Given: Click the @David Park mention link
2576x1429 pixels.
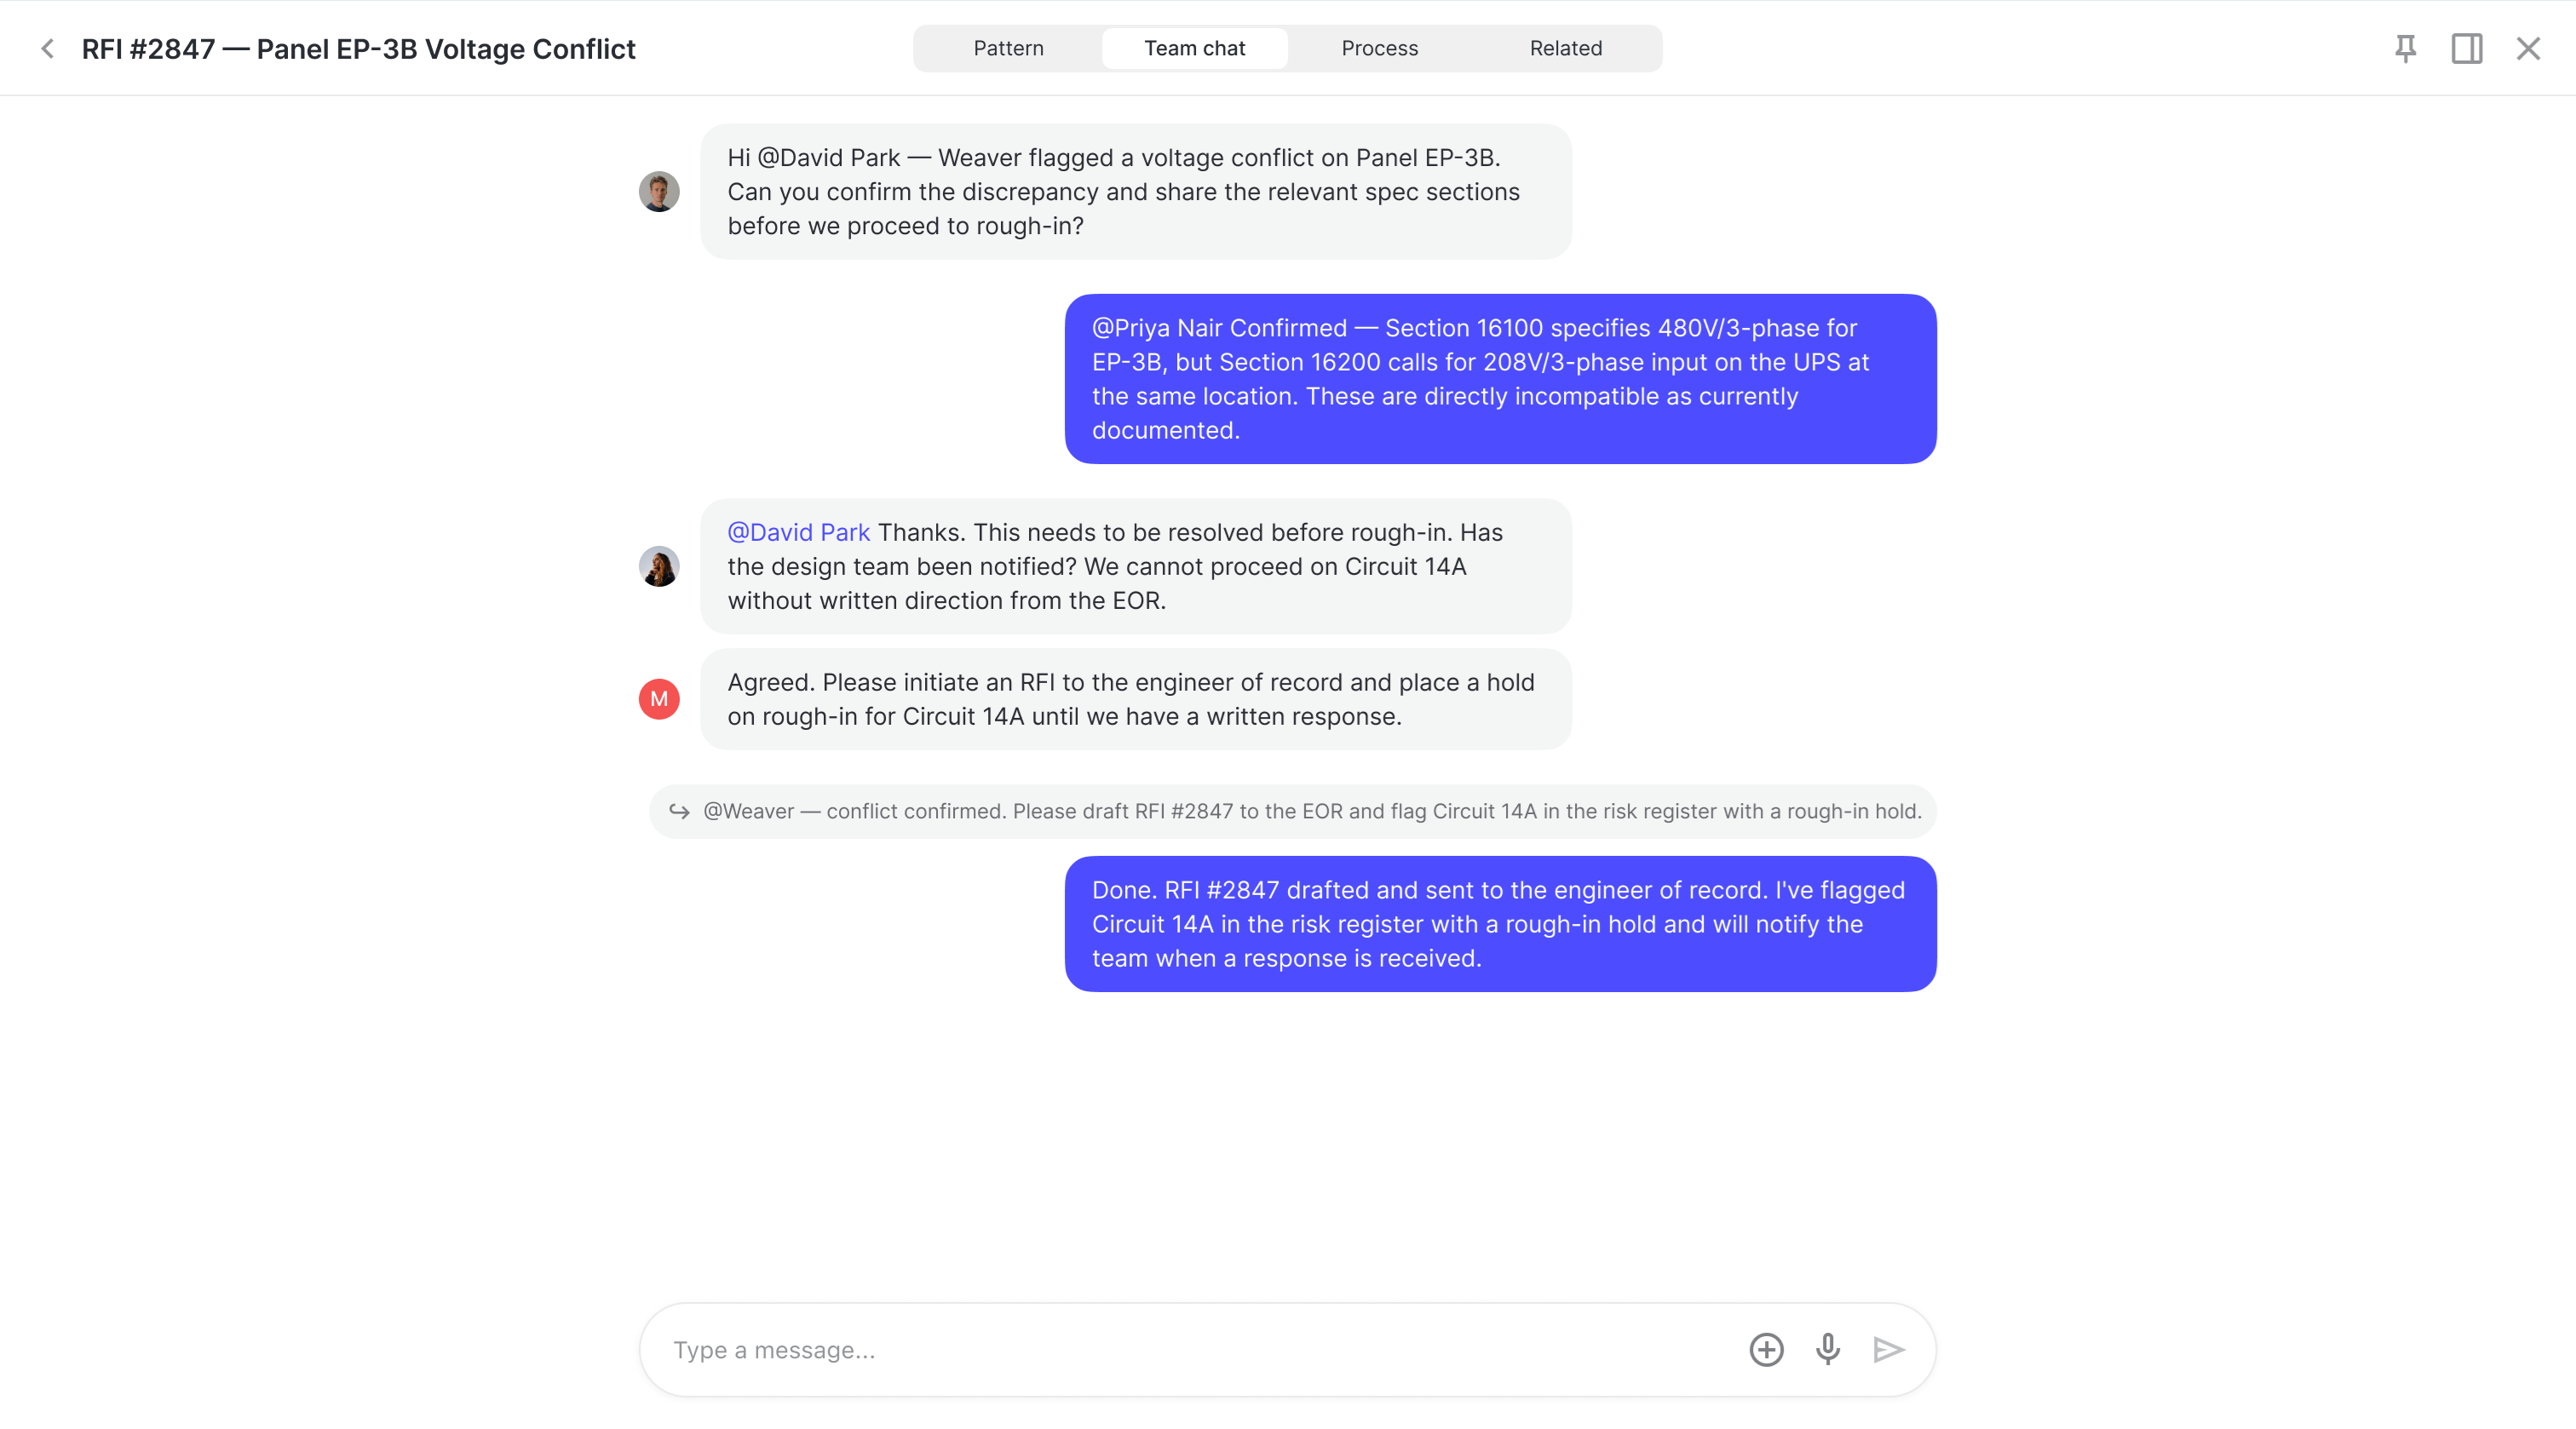Looking at the screenshot, I should tap(798, 532).
